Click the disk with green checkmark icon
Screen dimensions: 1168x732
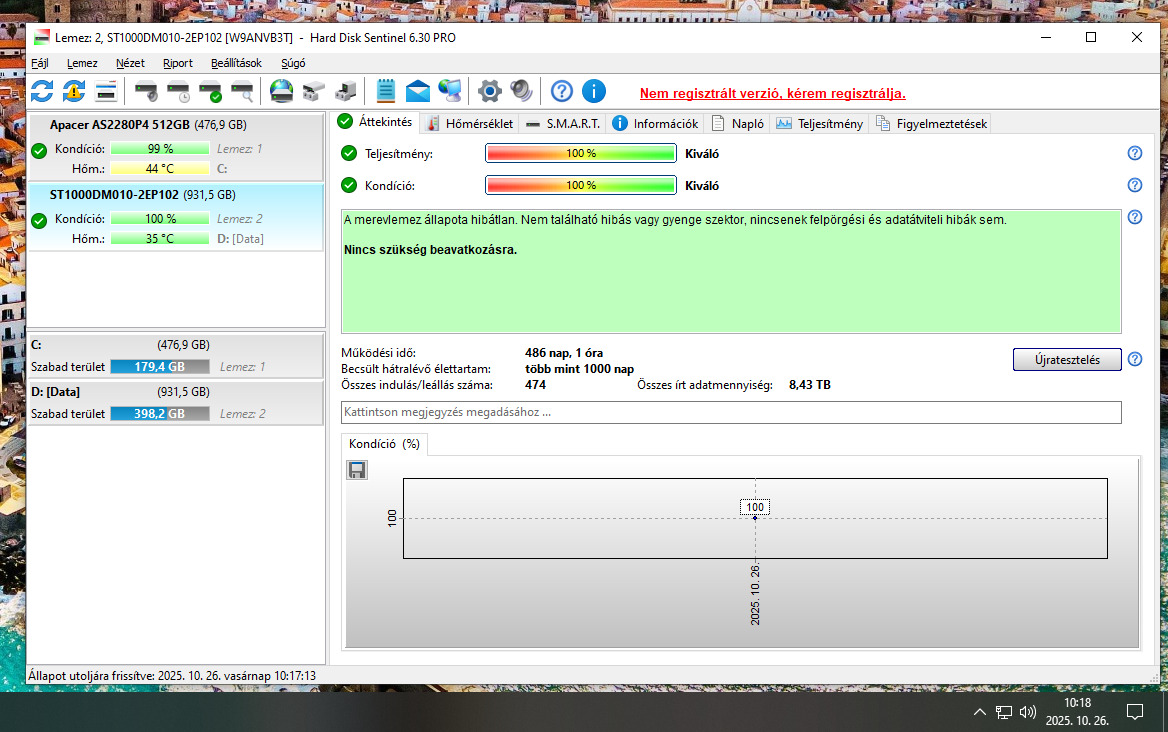pyautogui.click(x=211, y=92)
